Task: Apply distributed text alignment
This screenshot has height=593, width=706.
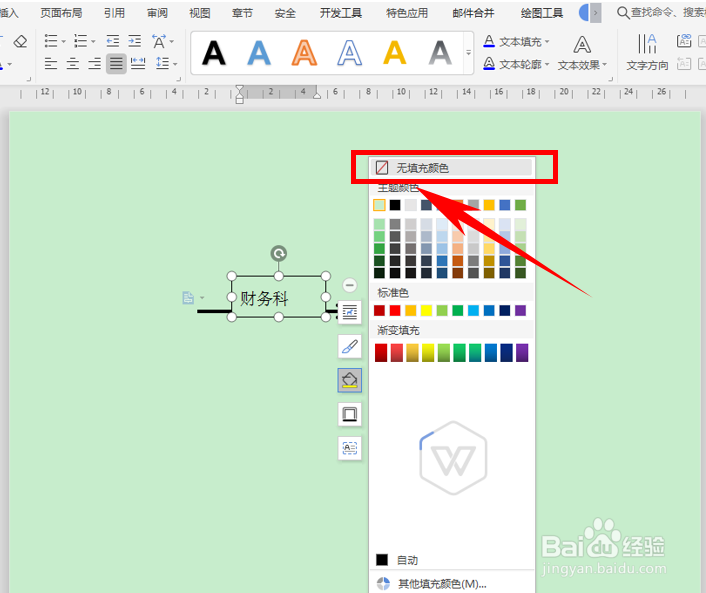Action: click(x=138, y=63)
